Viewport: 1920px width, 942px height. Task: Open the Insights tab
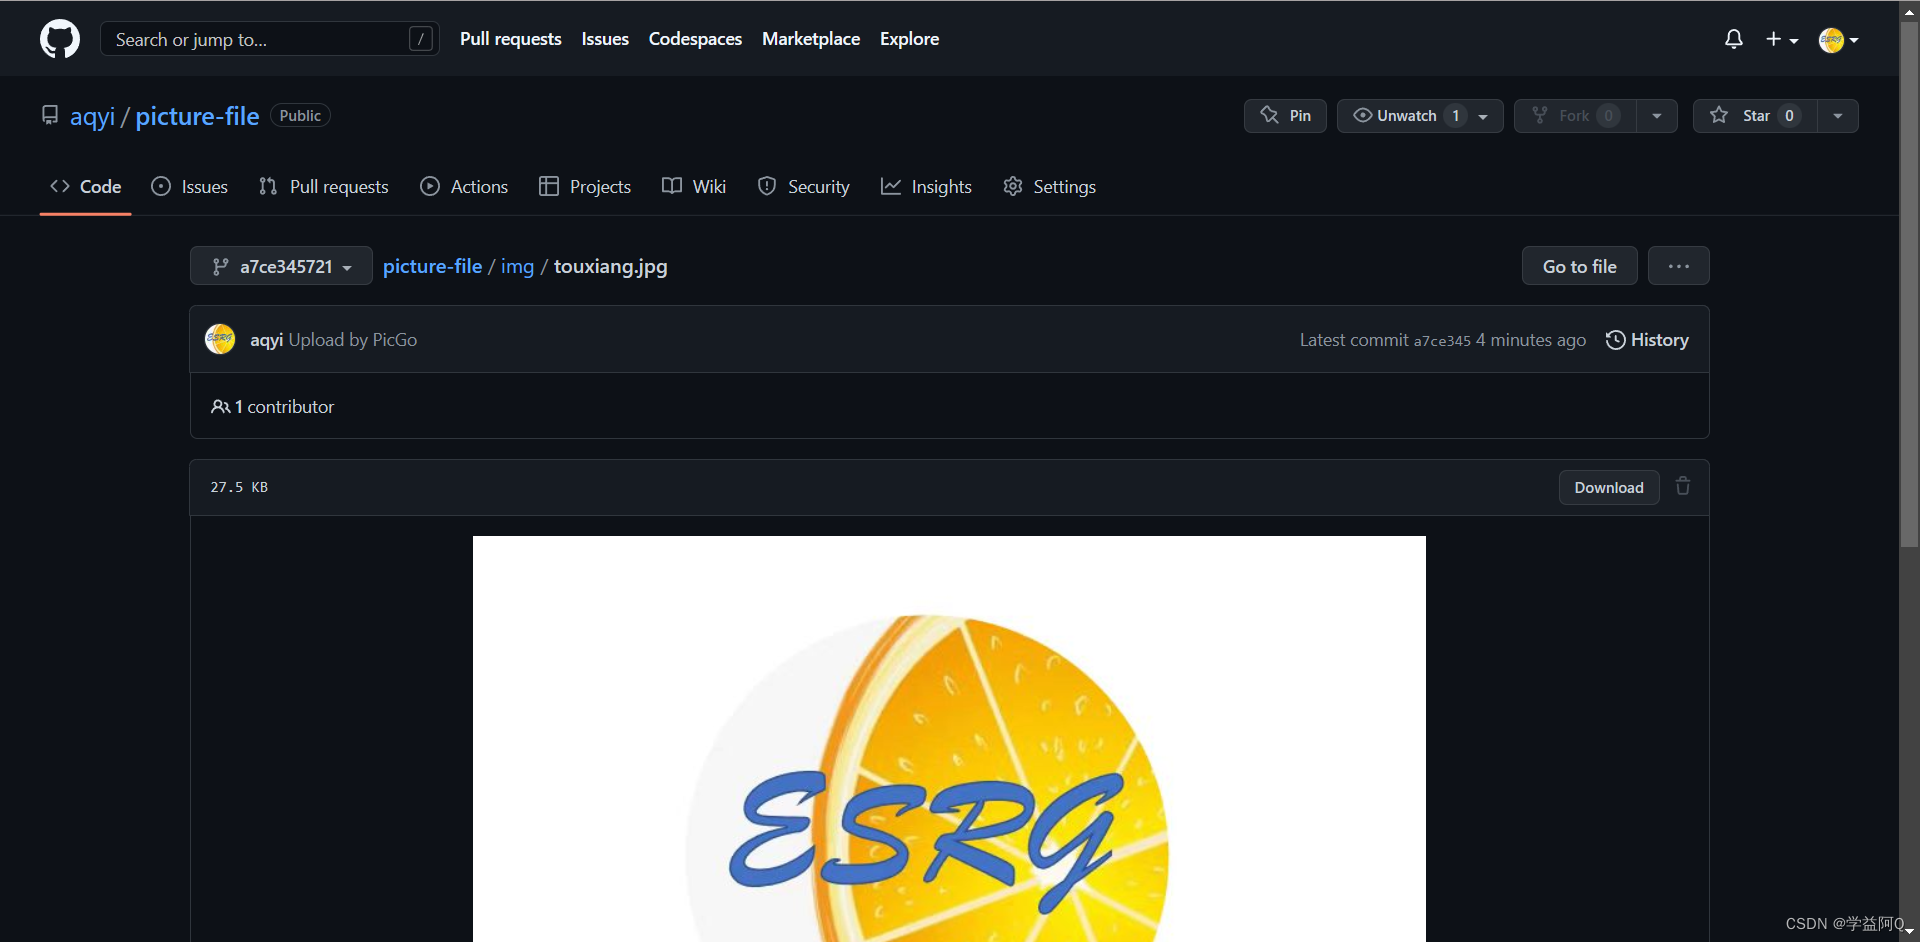(x=927, y=187)
